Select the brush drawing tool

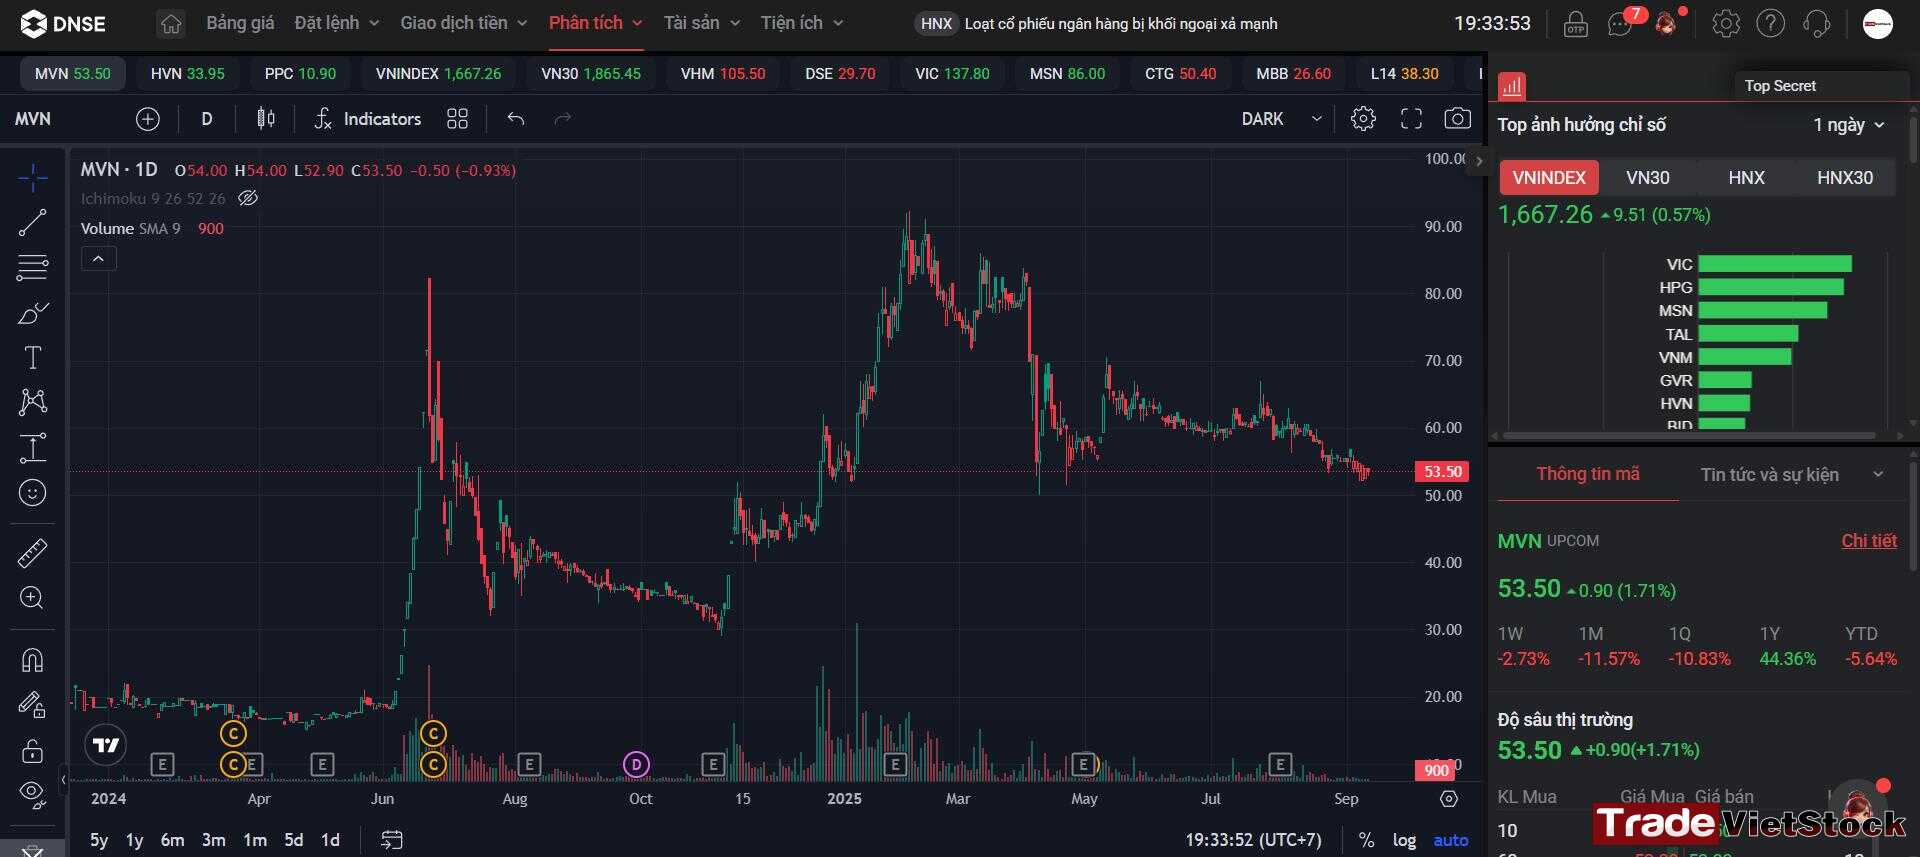(32, 313)
